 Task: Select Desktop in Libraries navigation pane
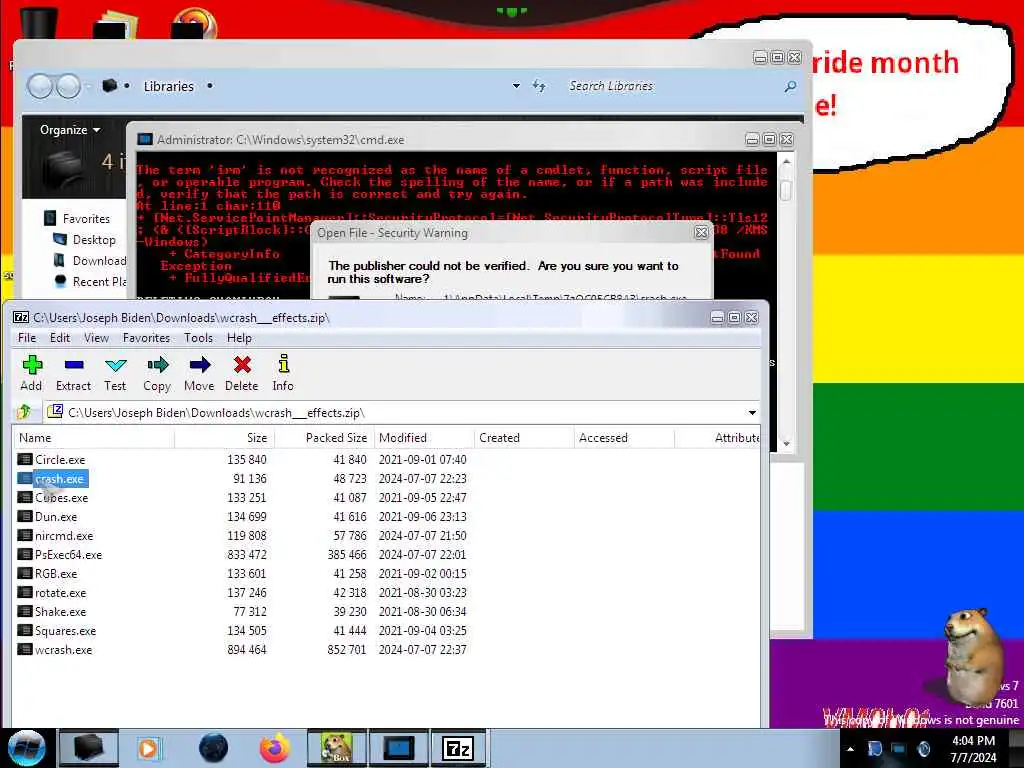pyautogui.click(x=85, y=240)
